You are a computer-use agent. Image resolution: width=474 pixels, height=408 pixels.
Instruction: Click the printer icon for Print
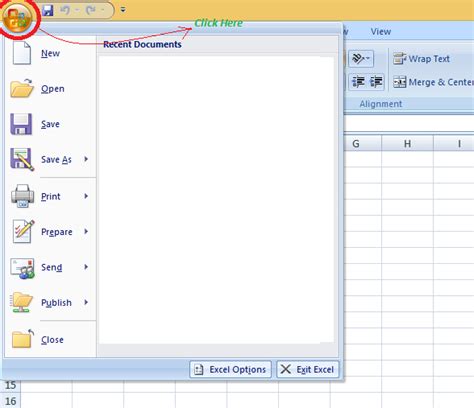pos(22,196)
